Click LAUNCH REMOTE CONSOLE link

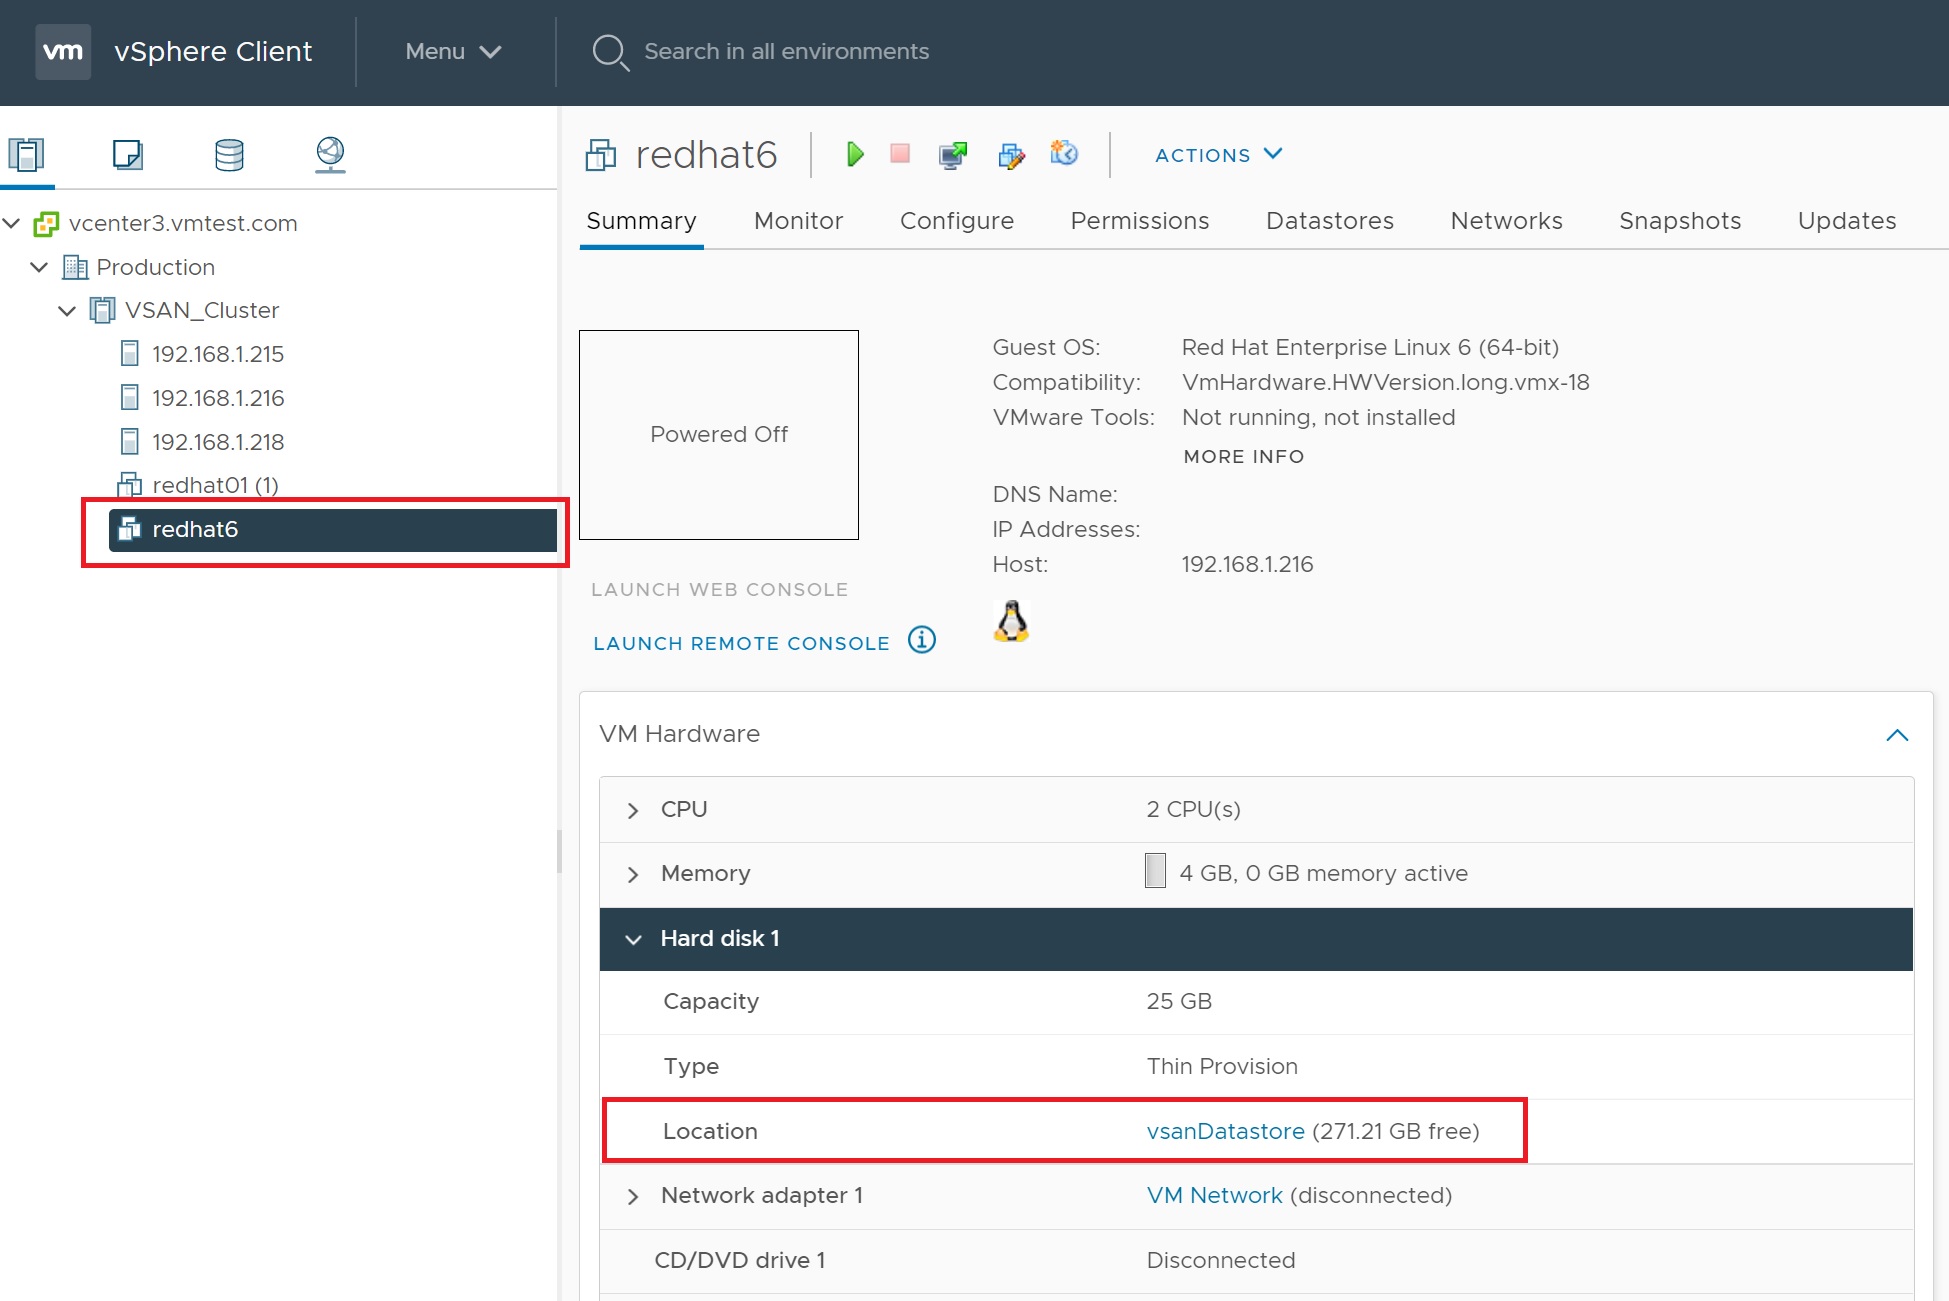[x=741, y=643]
